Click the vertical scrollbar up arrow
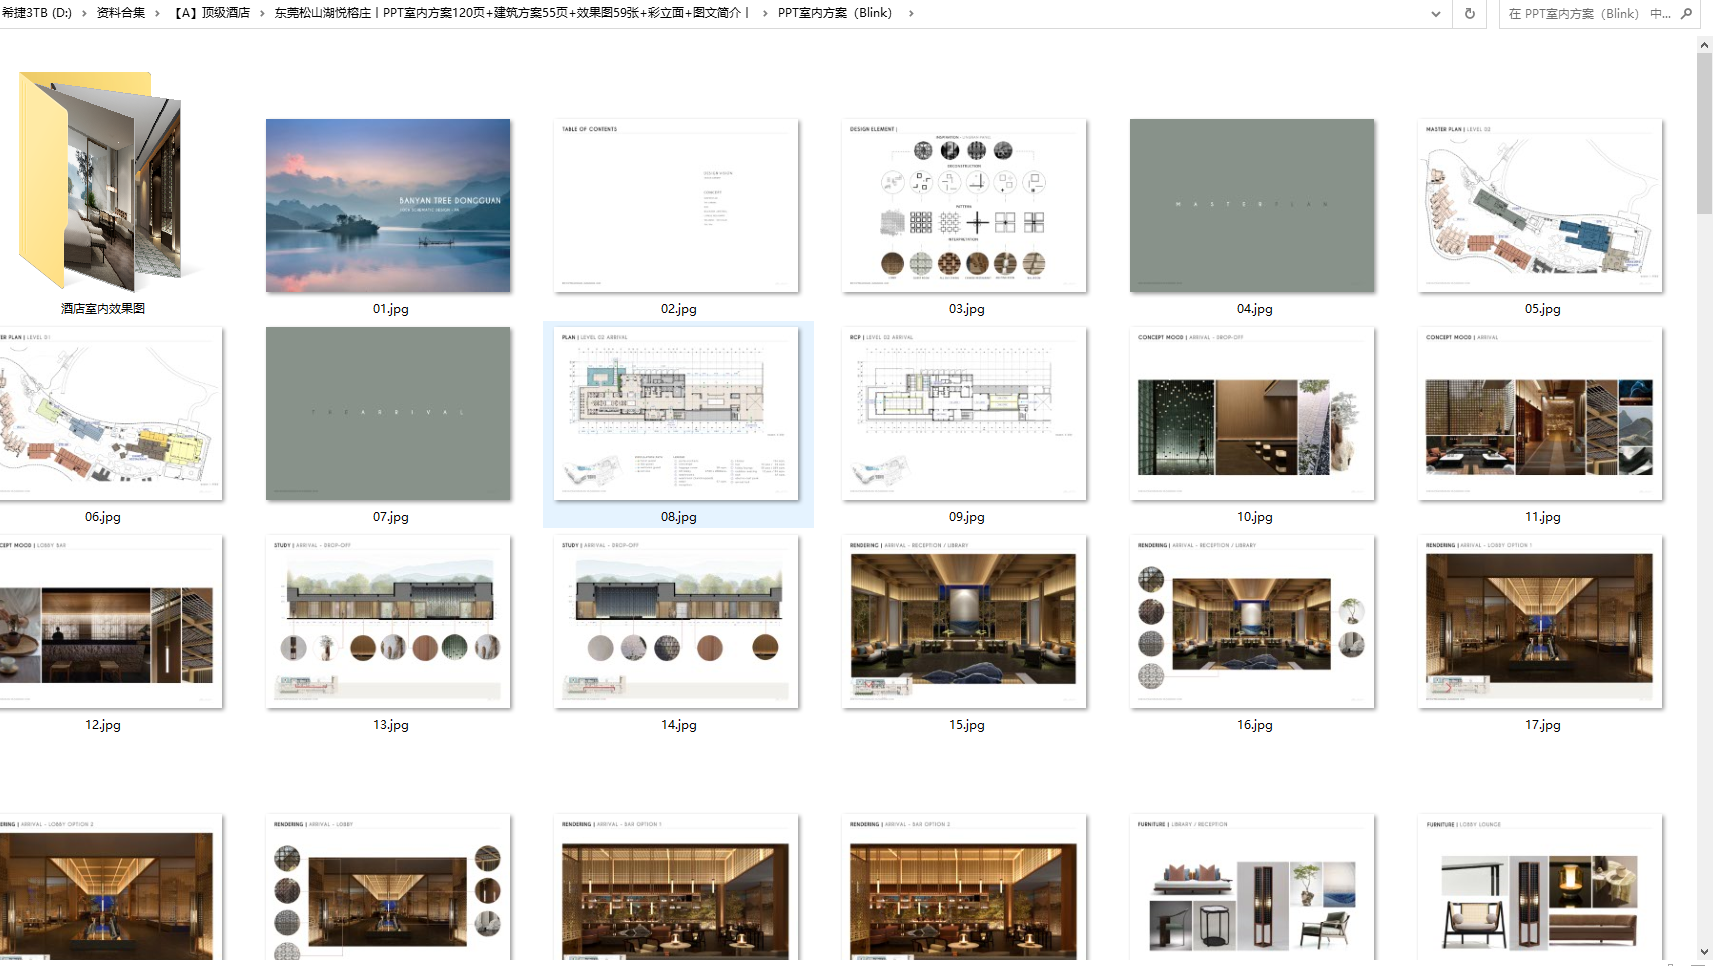This screenshot has width=1713, height=966. click(1704, 45)
